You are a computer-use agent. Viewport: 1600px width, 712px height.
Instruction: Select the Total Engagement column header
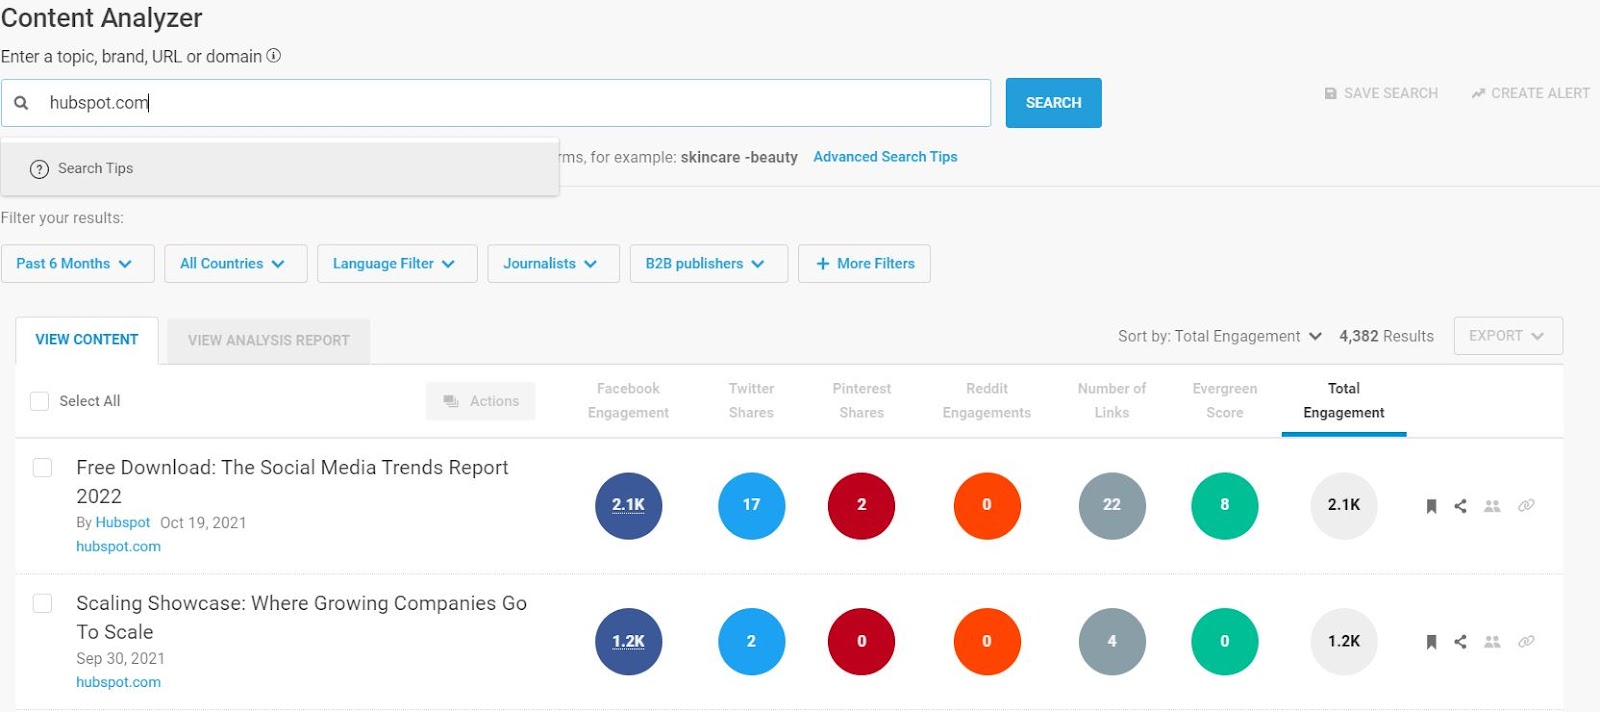[1344, 400]
